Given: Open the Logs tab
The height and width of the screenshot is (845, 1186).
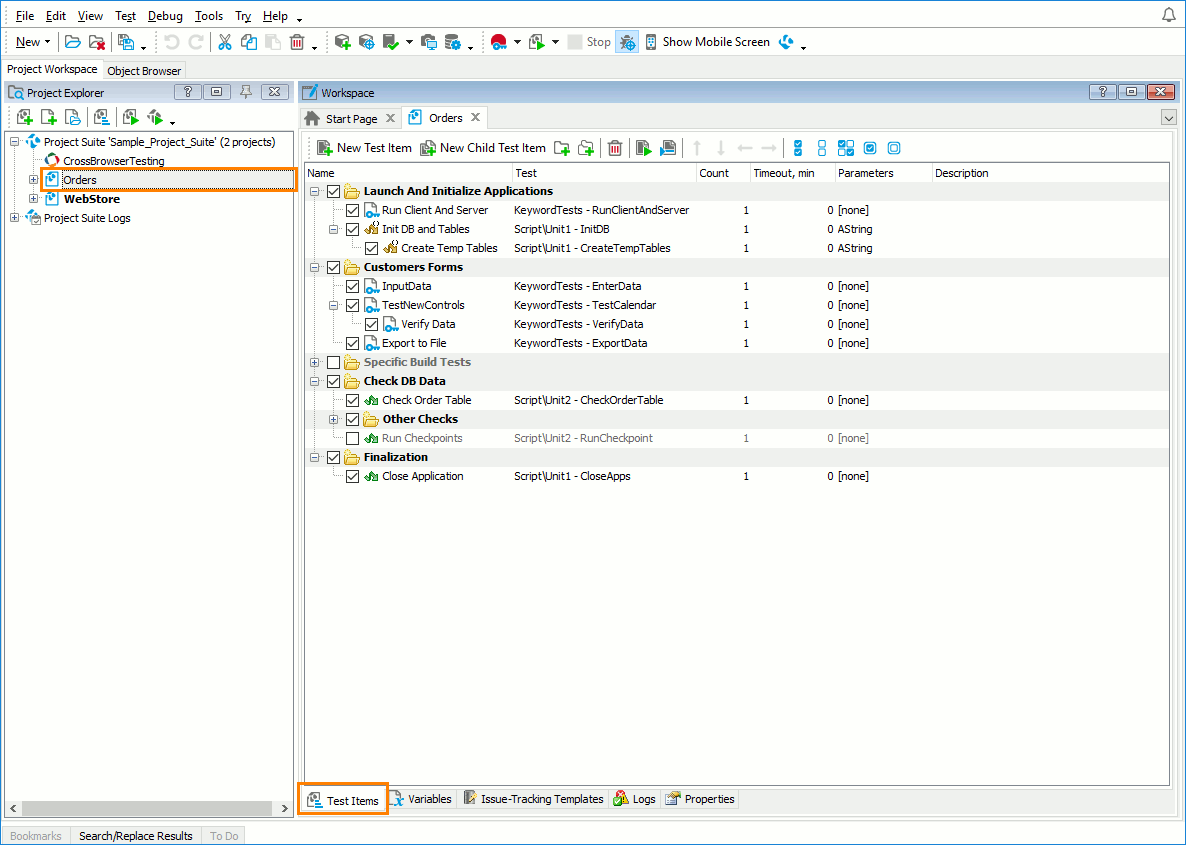Looking at the screenshot, I should pos(635,799).
